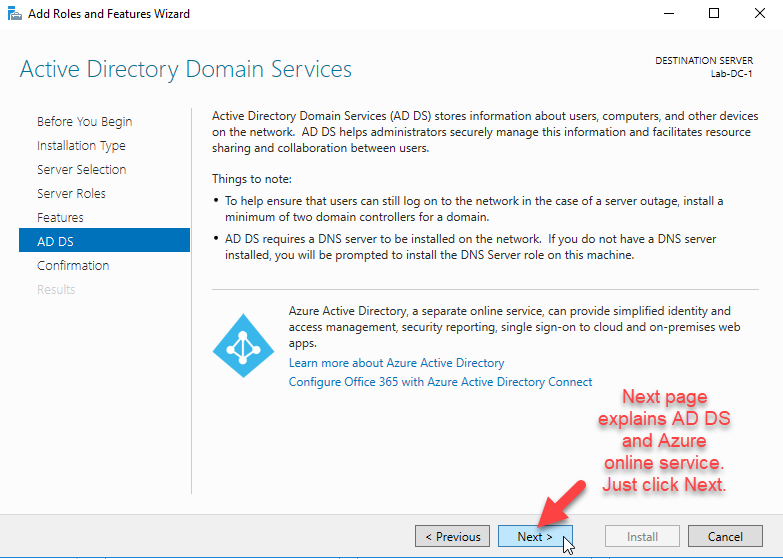Click the DESTINATION SERVER label
783x559 pixels.
click(x=704, y=61)
